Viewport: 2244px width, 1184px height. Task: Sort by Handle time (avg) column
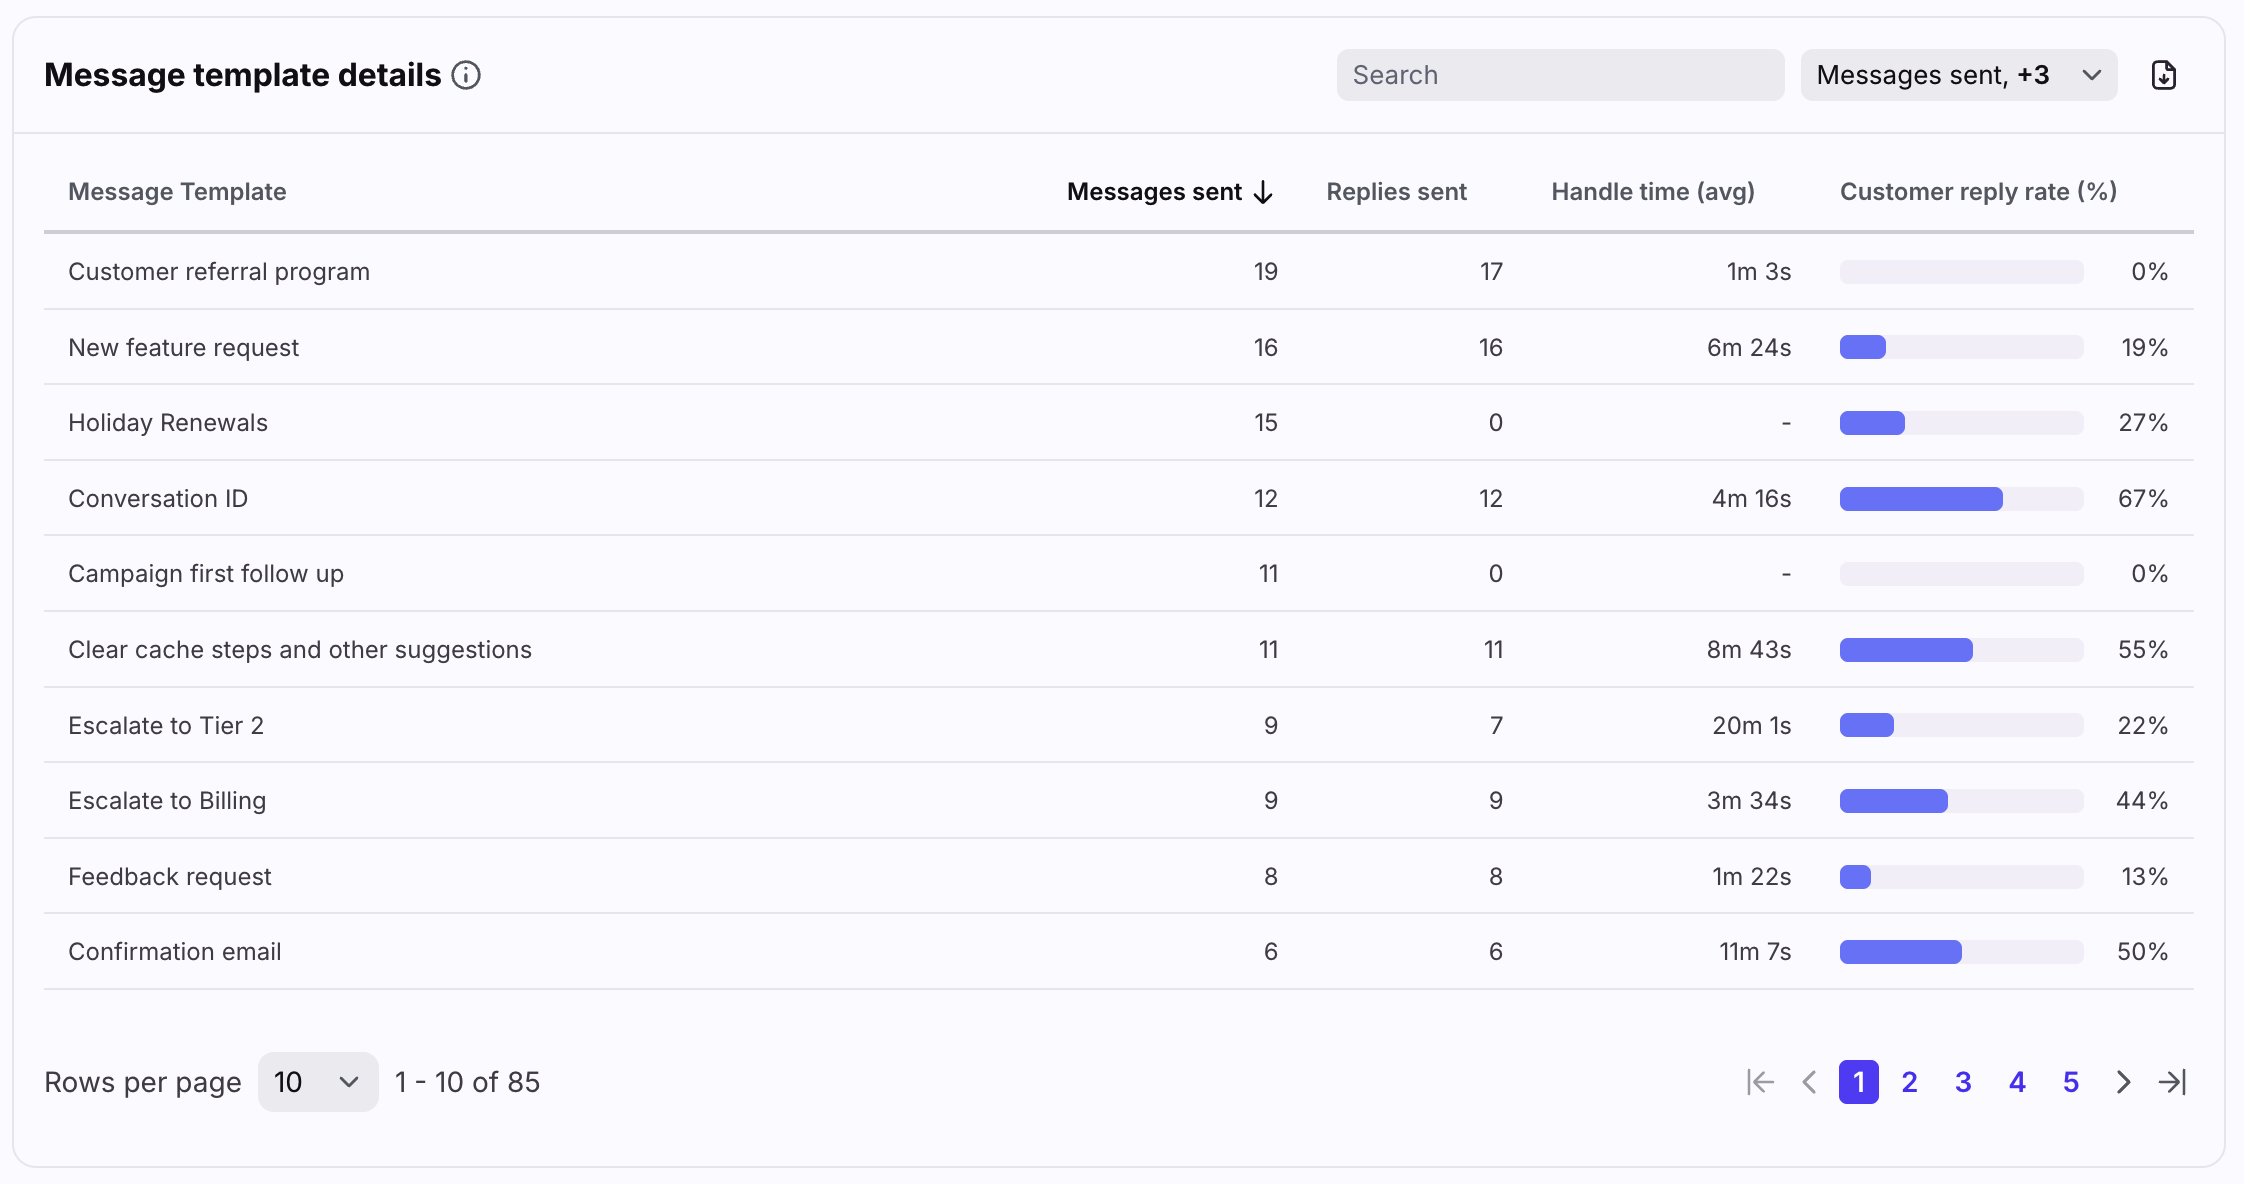[x=1652, y=192]
